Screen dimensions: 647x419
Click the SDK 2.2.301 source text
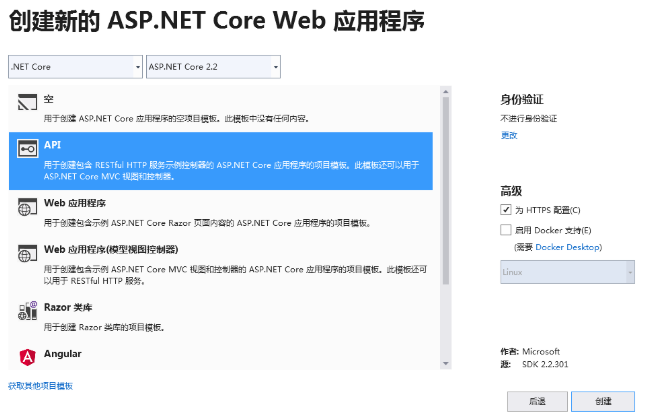coord(545,364)
